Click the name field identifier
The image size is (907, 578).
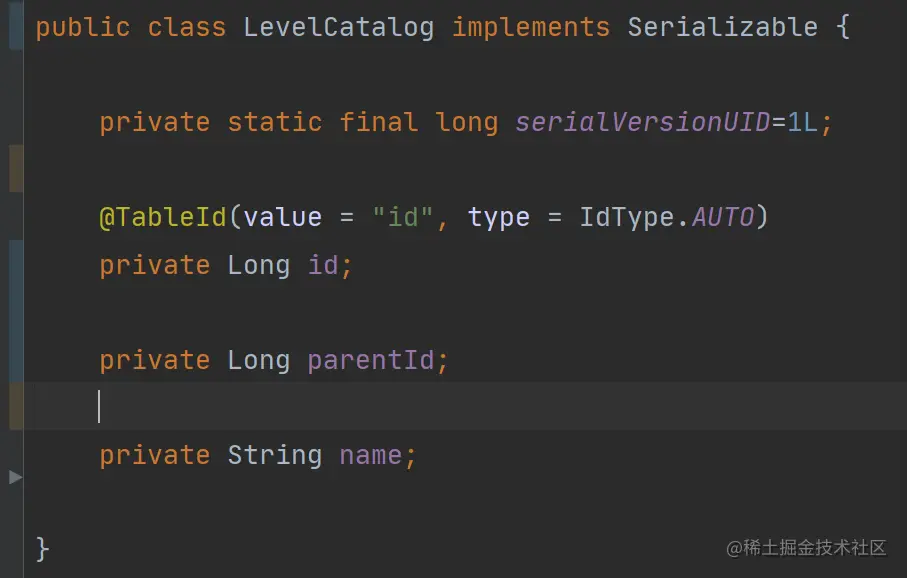coord(370,455)
